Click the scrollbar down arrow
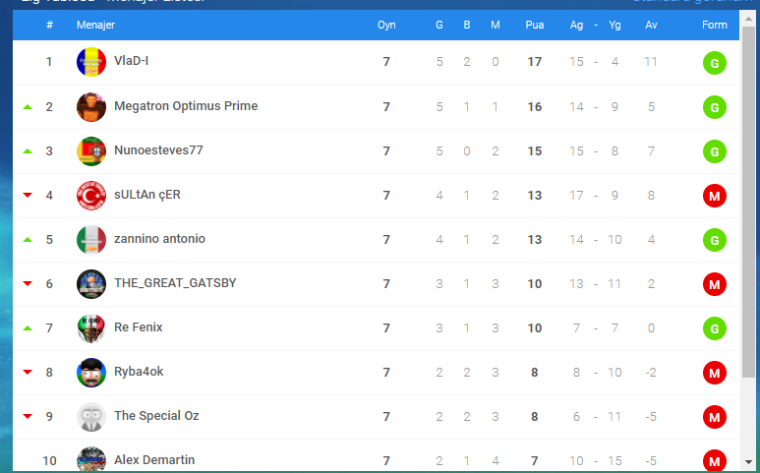 click(749, 462)
